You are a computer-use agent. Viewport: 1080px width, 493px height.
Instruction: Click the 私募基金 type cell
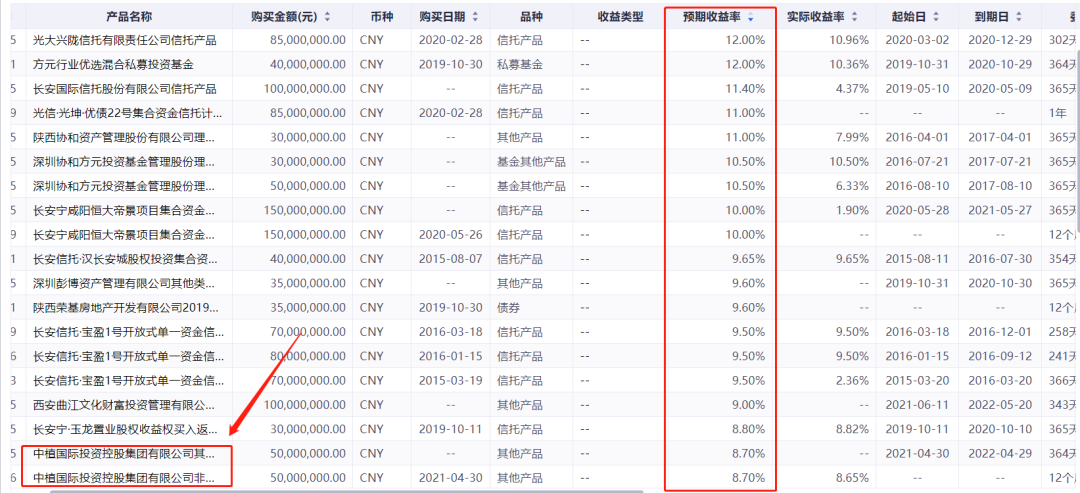519,65
